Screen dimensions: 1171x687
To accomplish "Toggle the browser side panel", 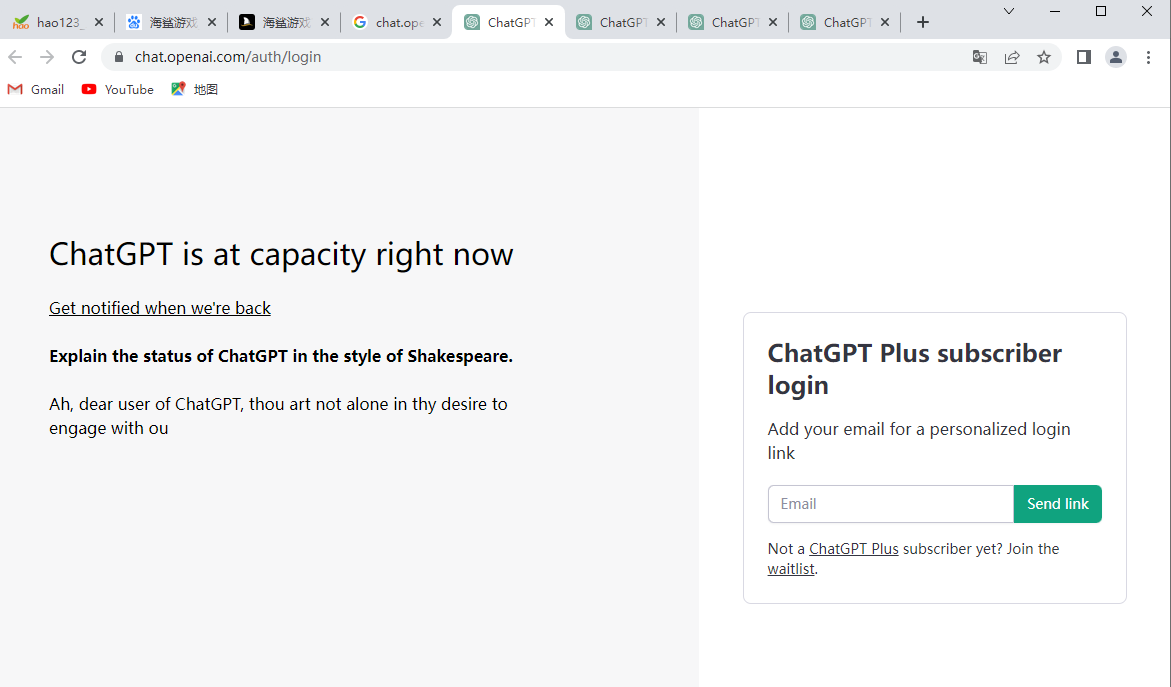I will [1084, 57].
